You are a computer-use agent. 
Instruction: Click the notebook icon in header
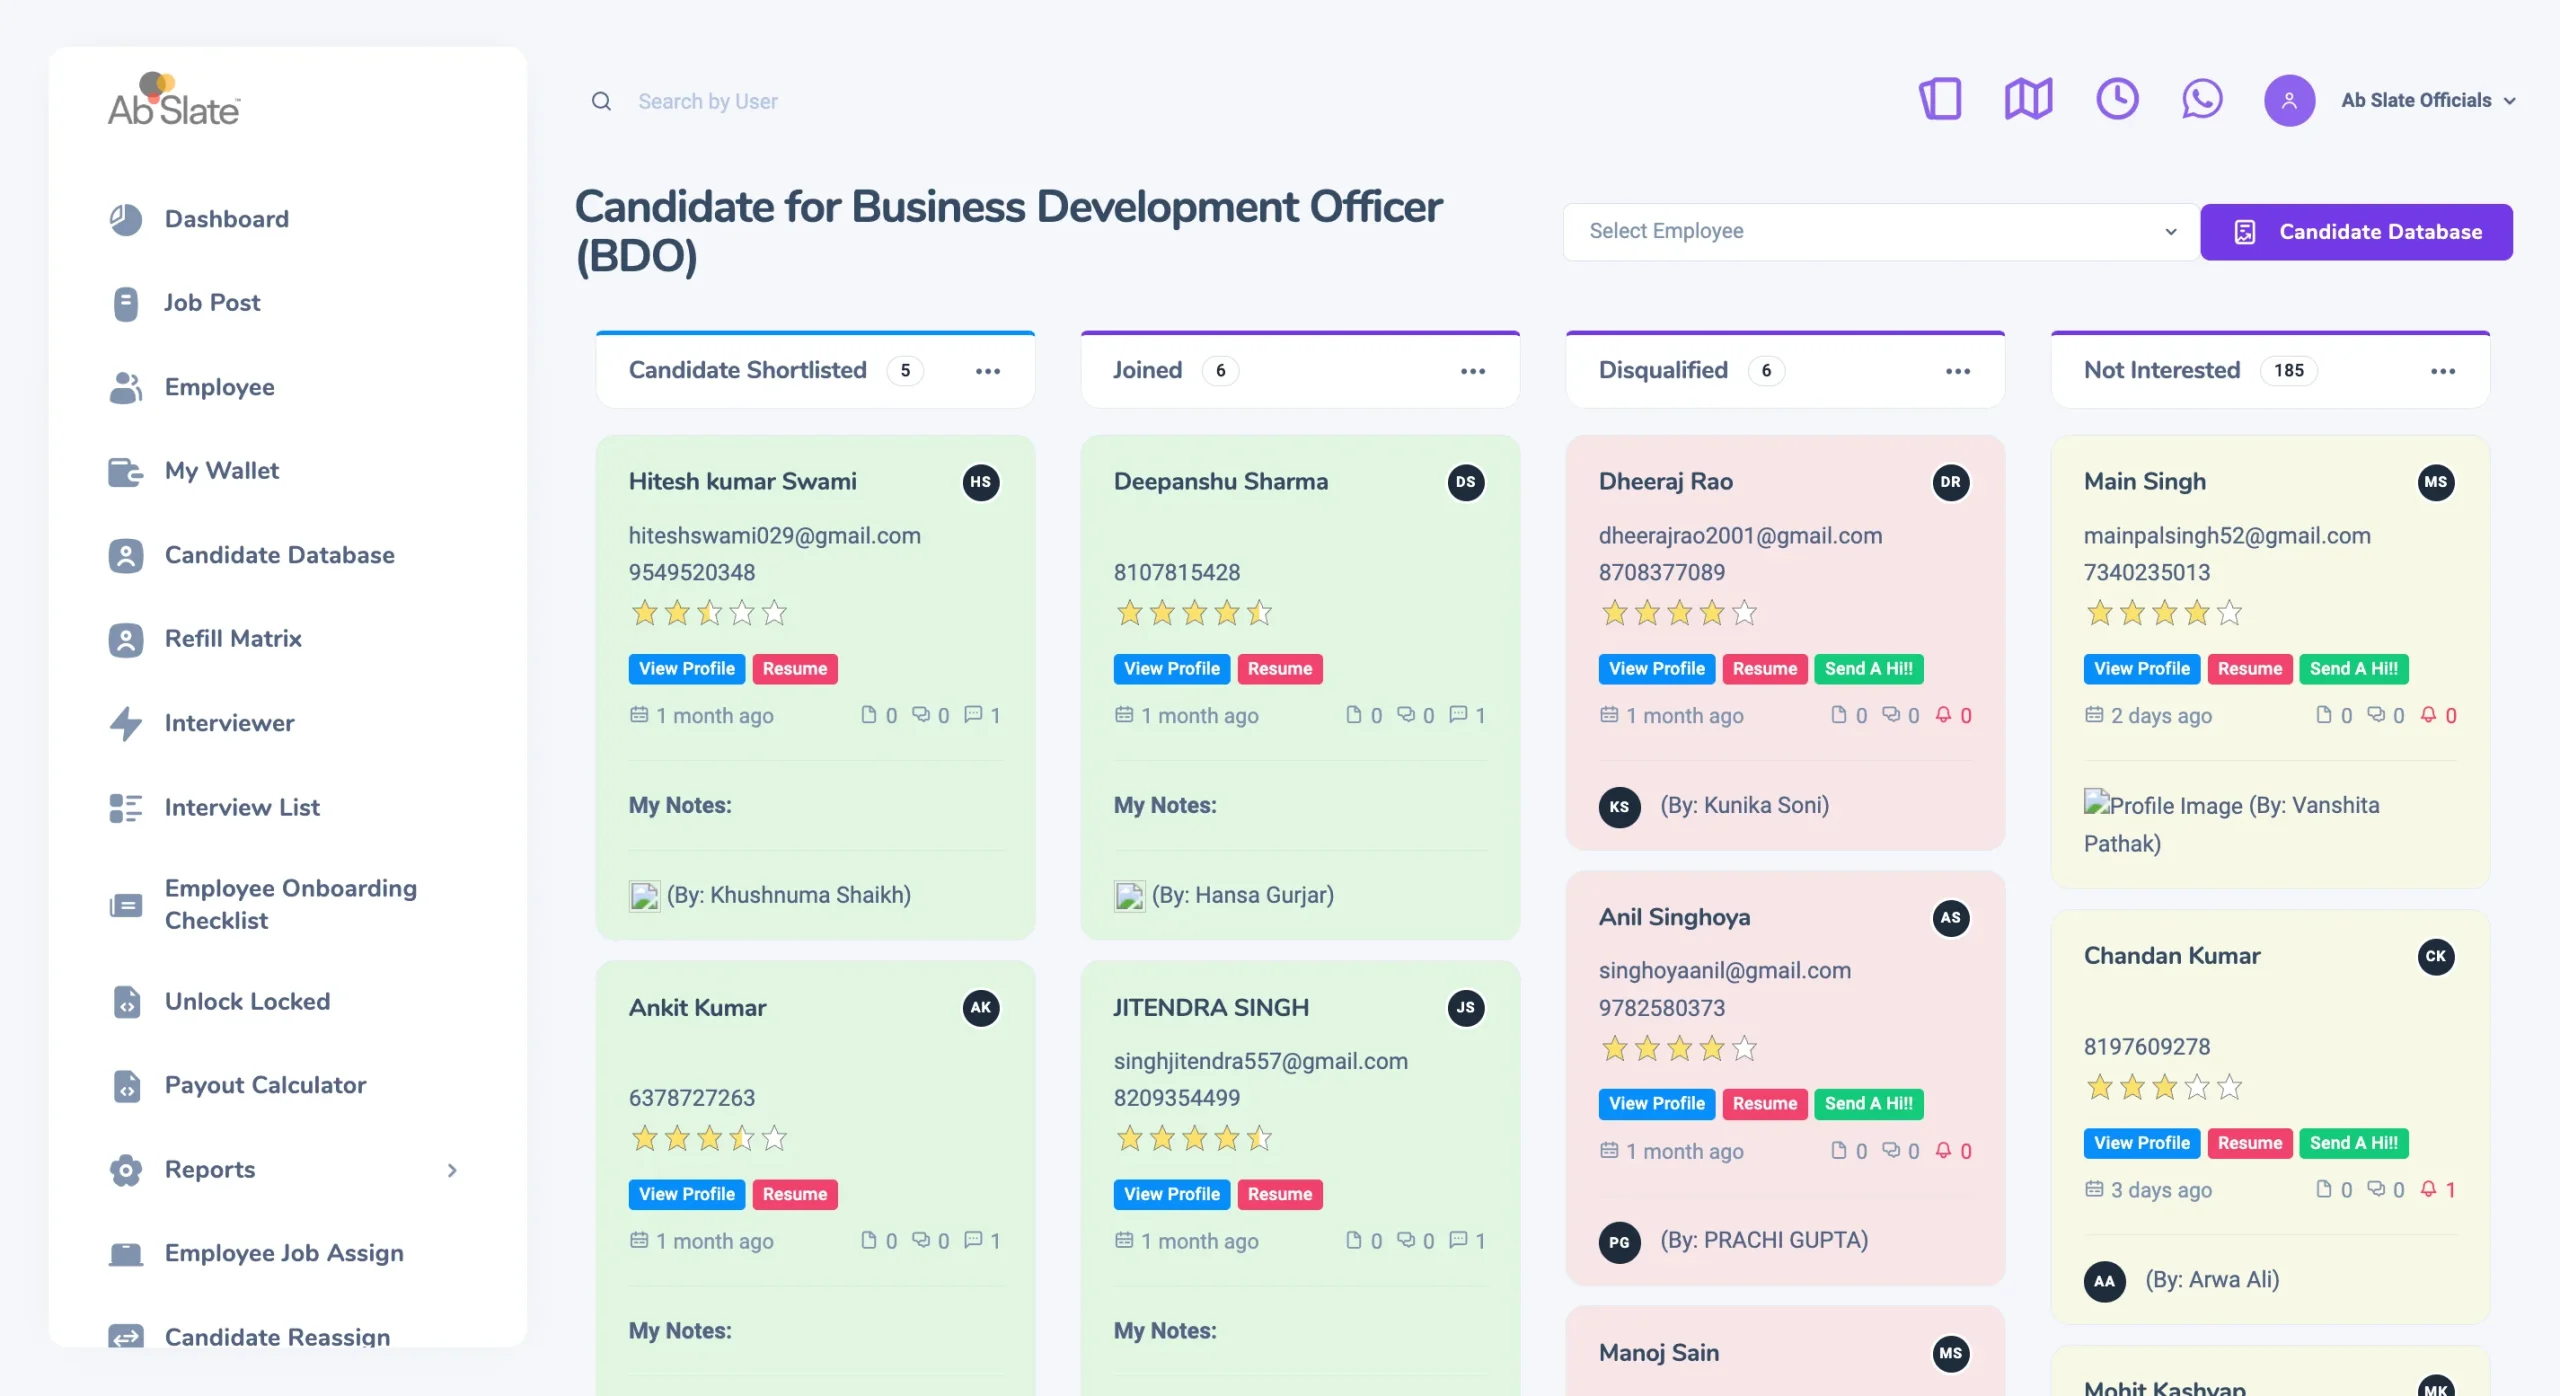click(x=1940, y=99)
